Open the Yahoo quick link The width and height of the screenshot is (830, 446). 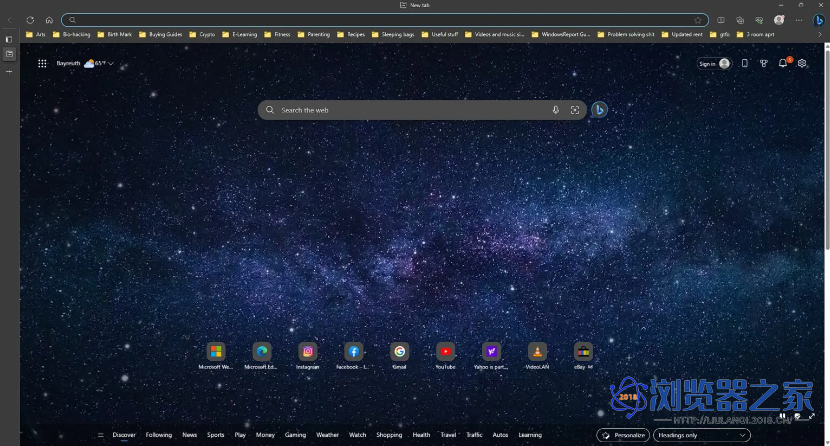491,356
